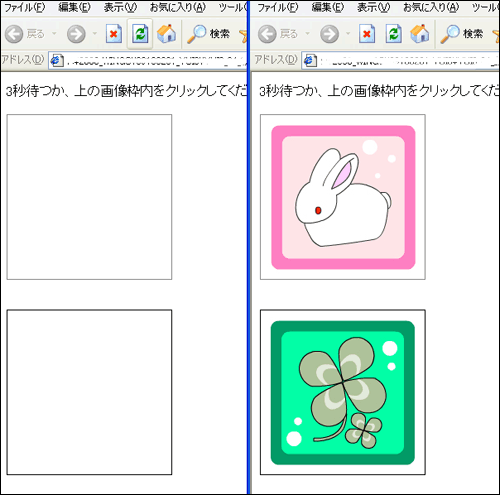Click 戻る label in right window toolbar

[x=288, y=34]
